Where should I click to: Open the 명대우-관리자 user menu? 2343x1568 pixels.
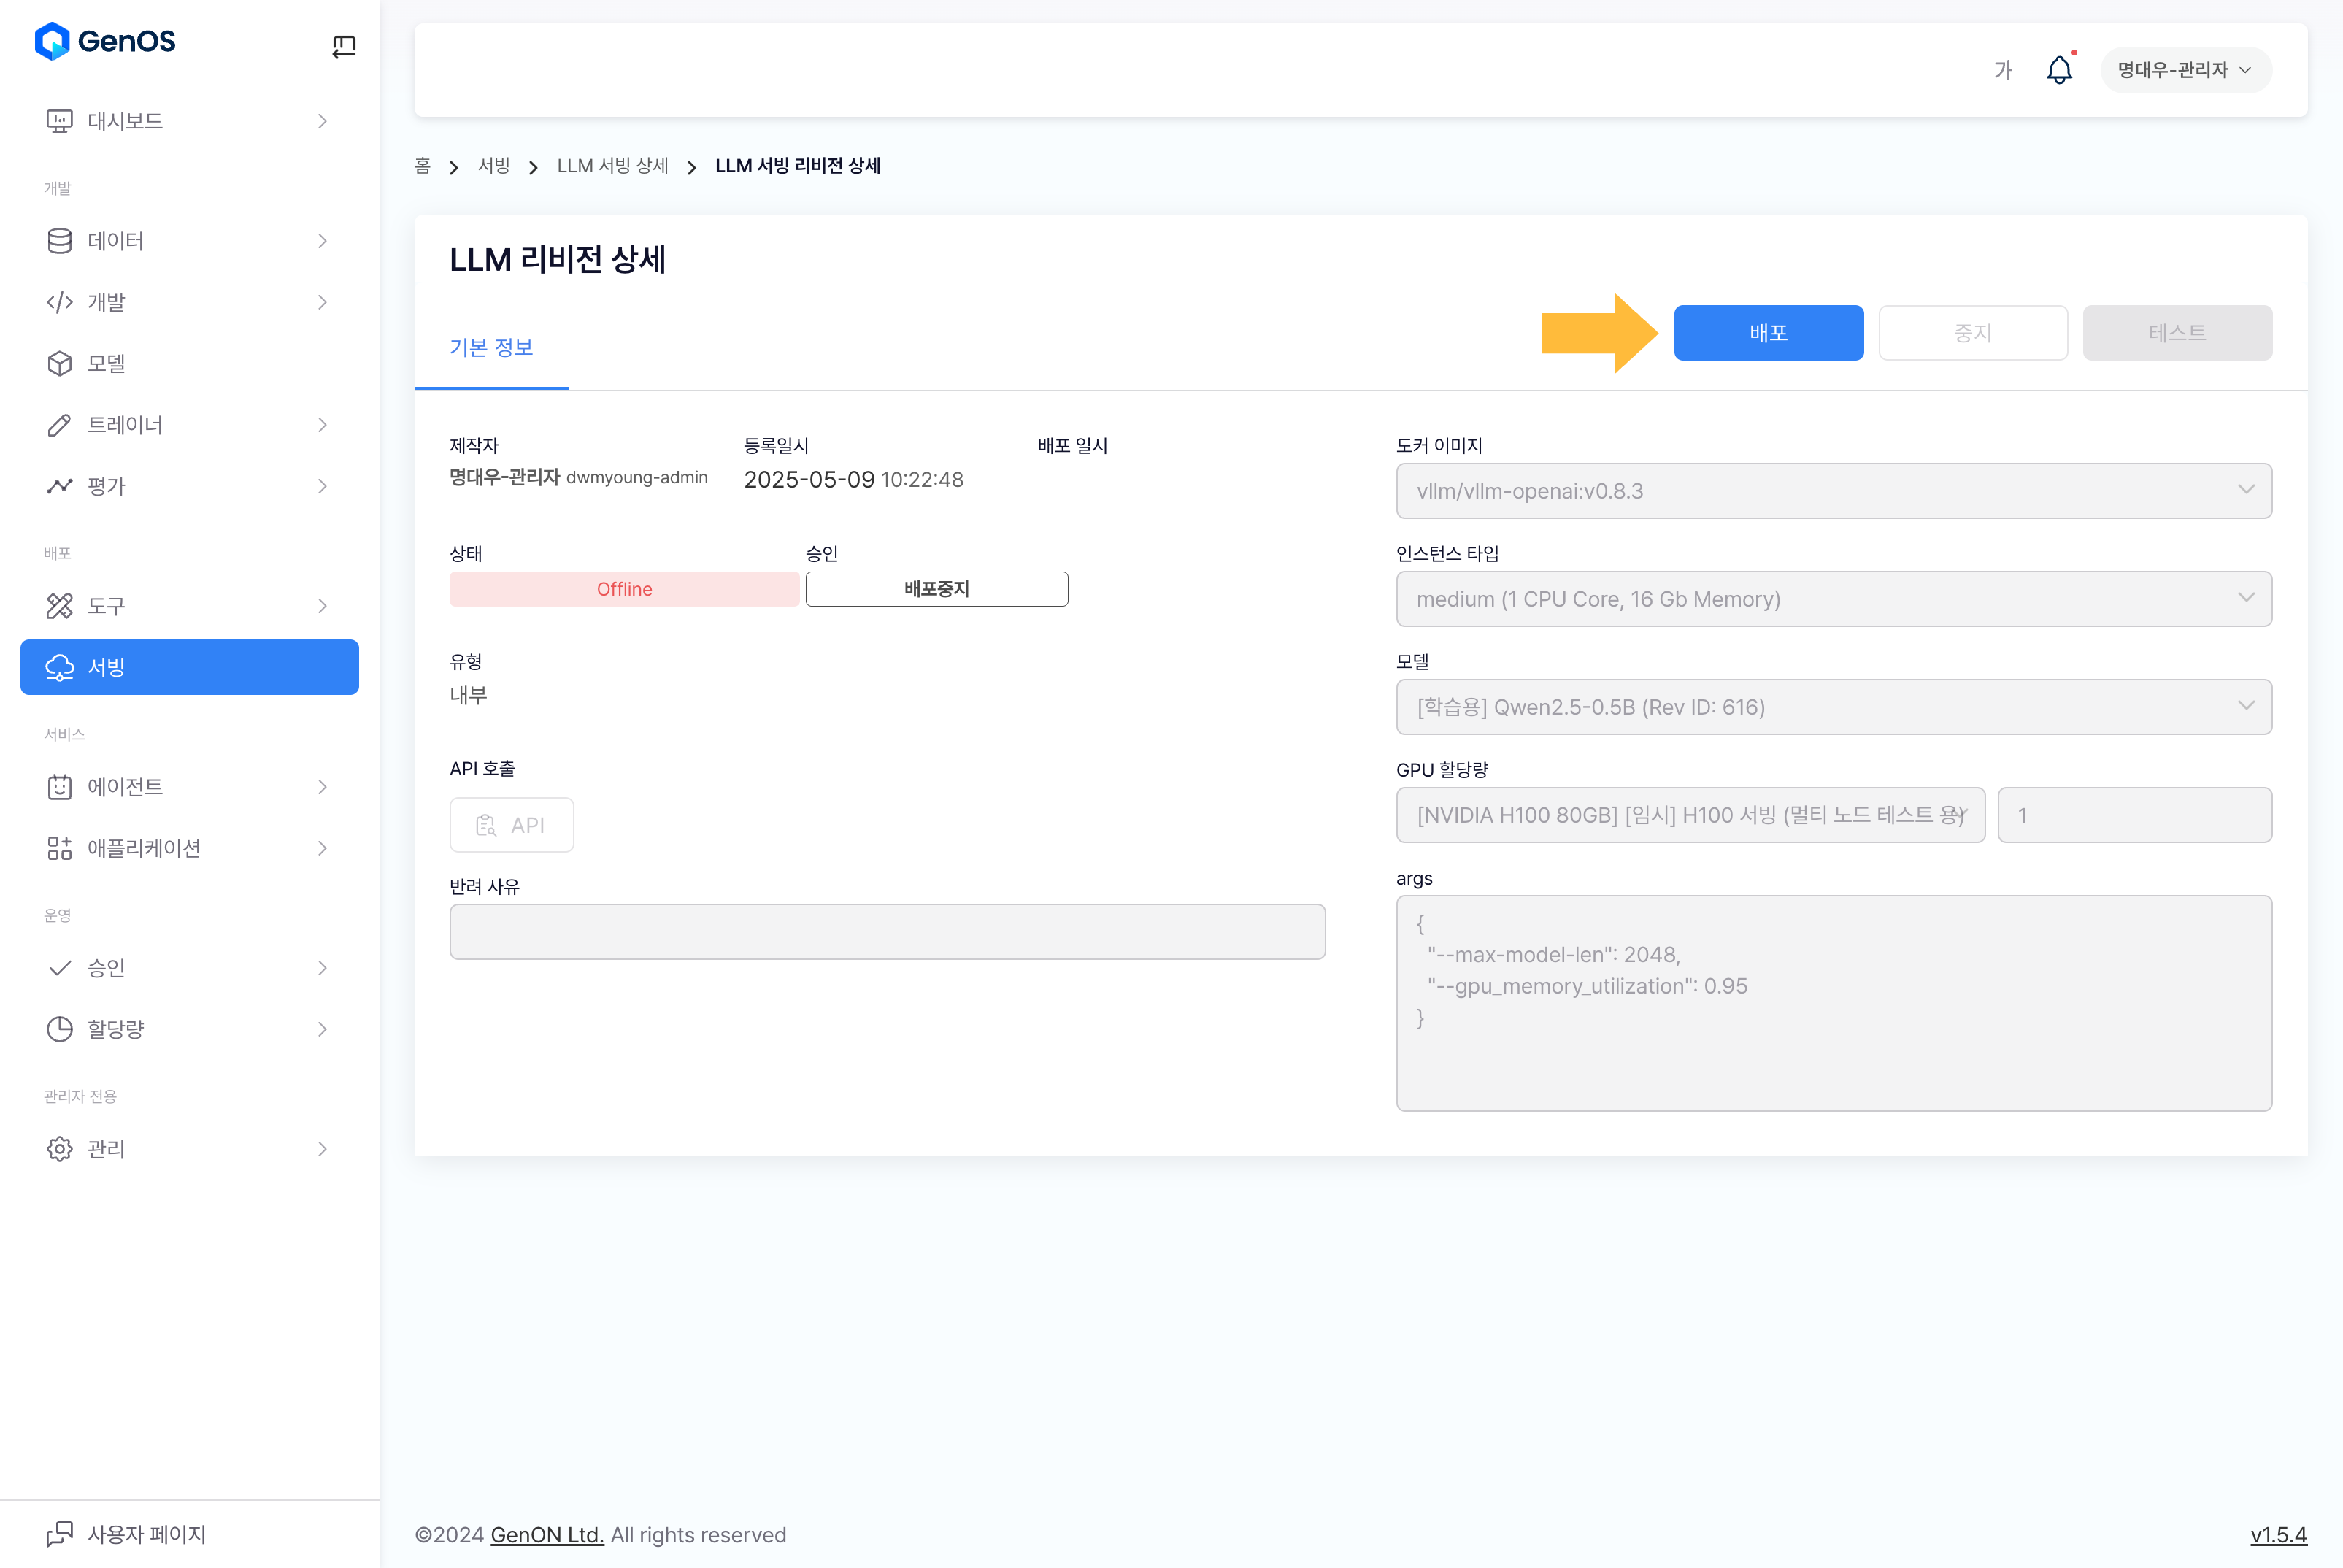(x=2185, y=70)
